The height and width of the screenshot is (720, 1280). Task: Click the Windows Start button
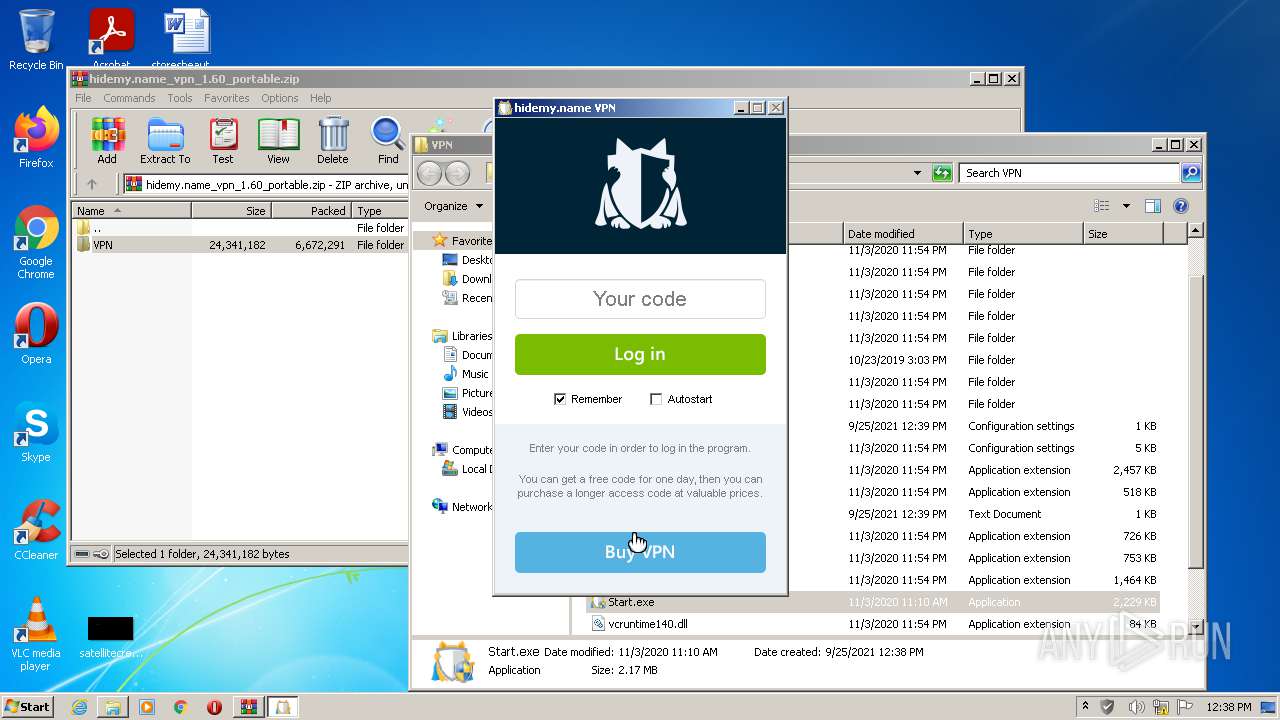click(x=28, y=707)
